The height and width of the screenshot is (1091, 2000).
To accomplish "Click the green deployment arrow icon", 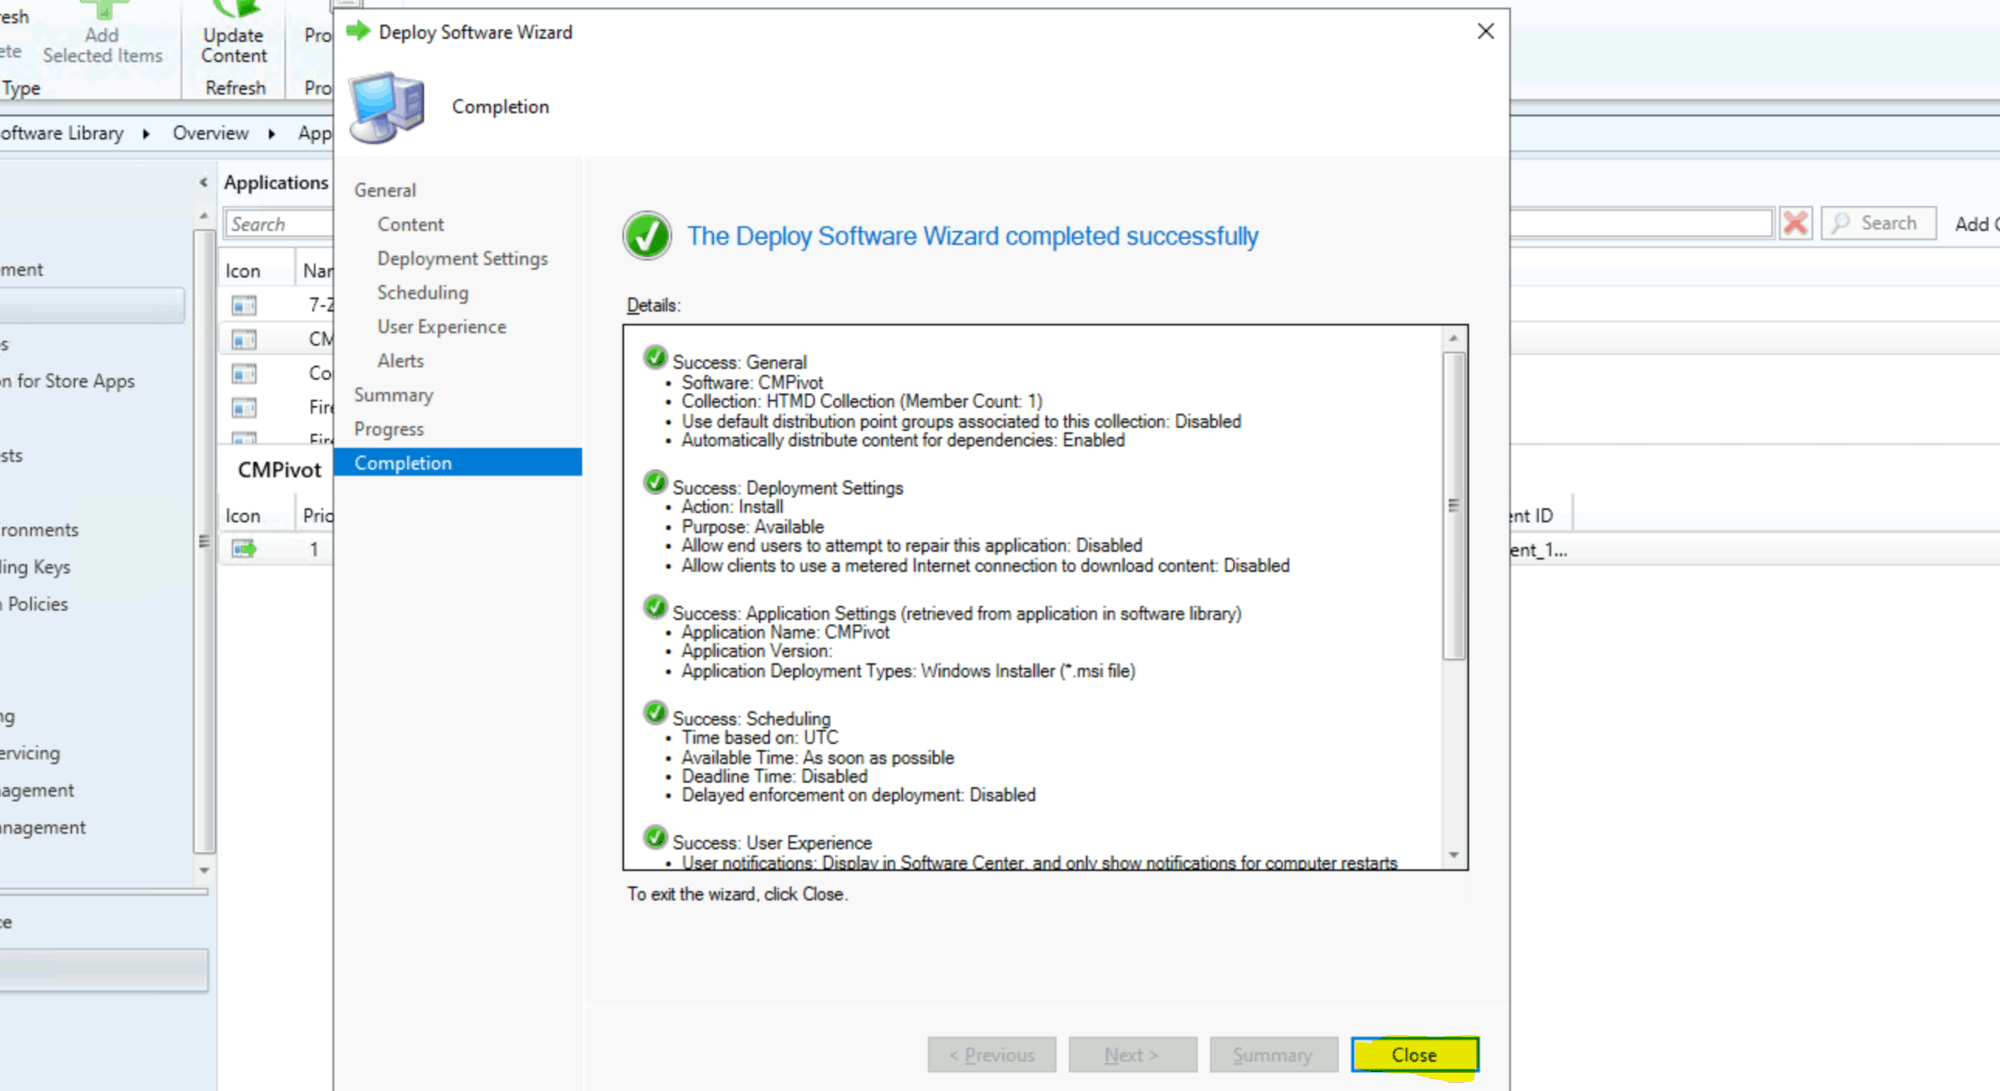I will [244, 549].
